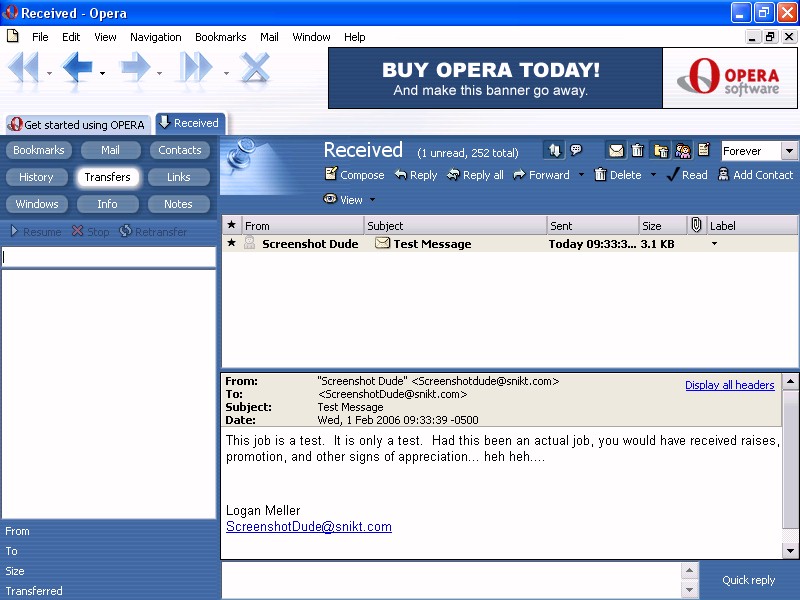800x600 pixels.
Task: Open the ScreenshotDude@snikt.com signature link
Action: tap(309, 527)
